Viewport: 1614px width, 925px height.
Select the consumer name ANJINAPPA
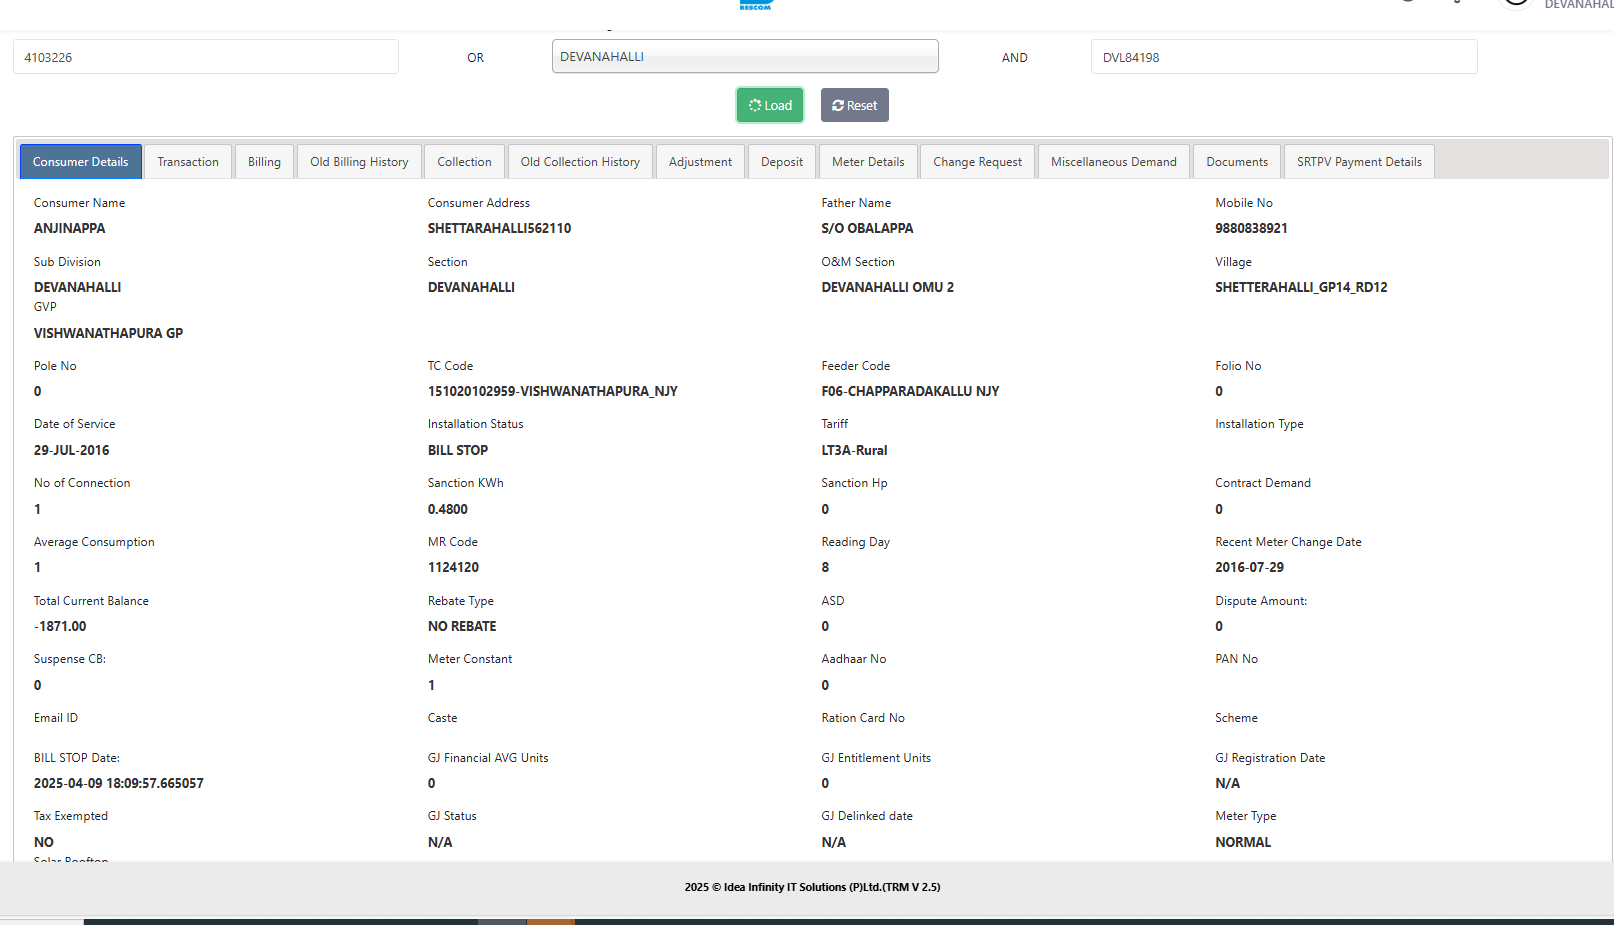[x=70, y=228]
